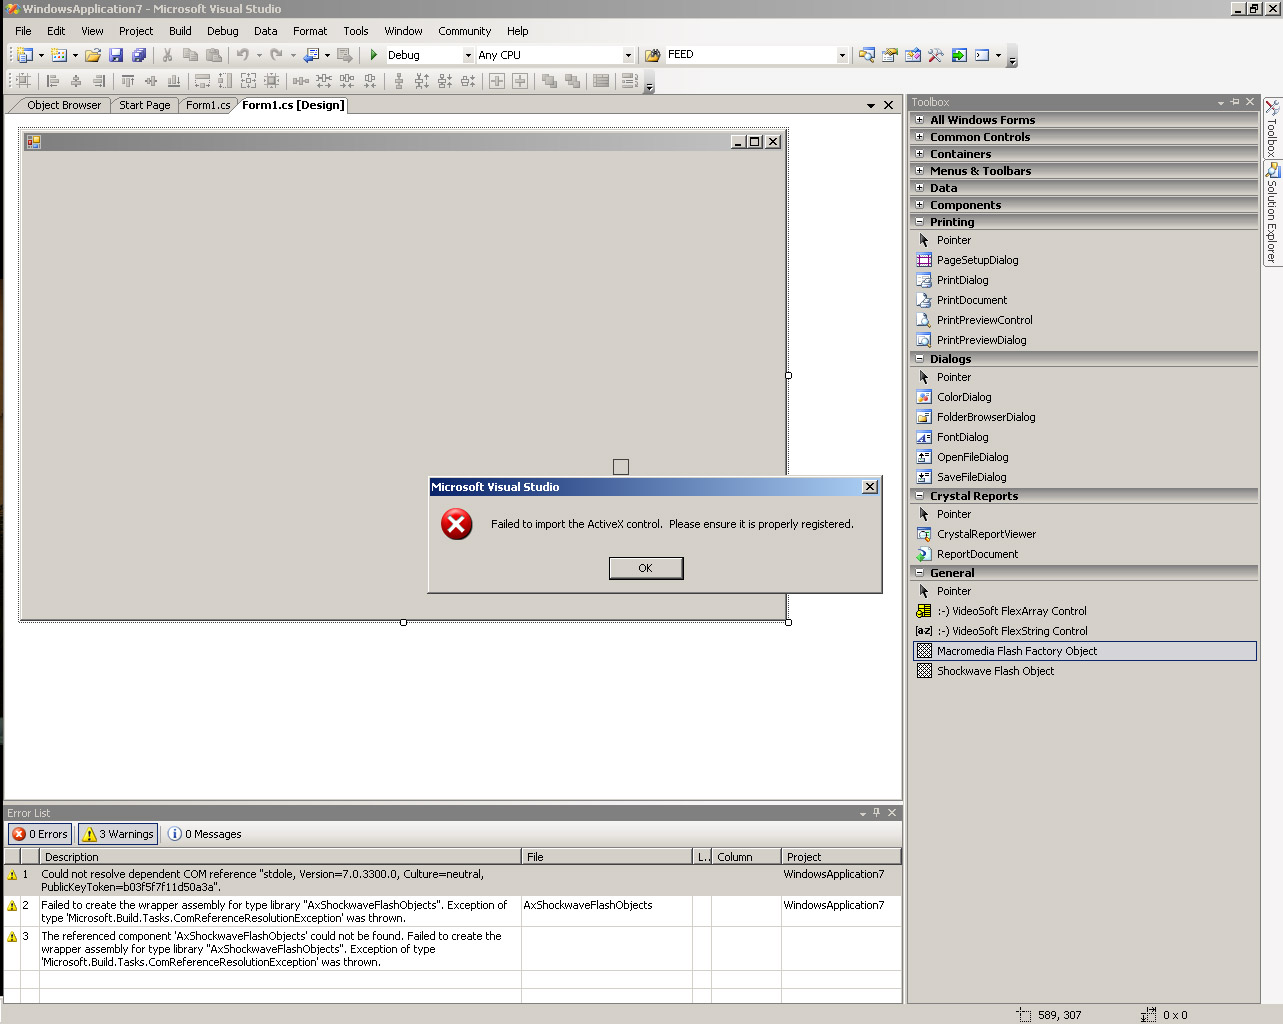The width and height of the screenshot is (1283, 1024).
Task: Click the Find in Files icon
Action: pos(653,55)
